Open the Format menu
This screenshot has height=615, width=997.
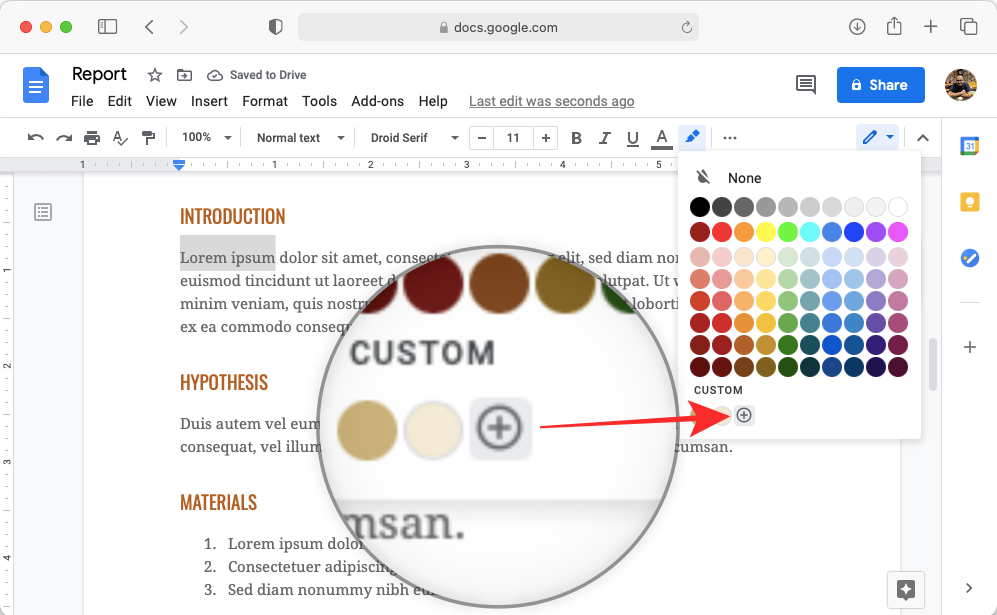(264, 101)
